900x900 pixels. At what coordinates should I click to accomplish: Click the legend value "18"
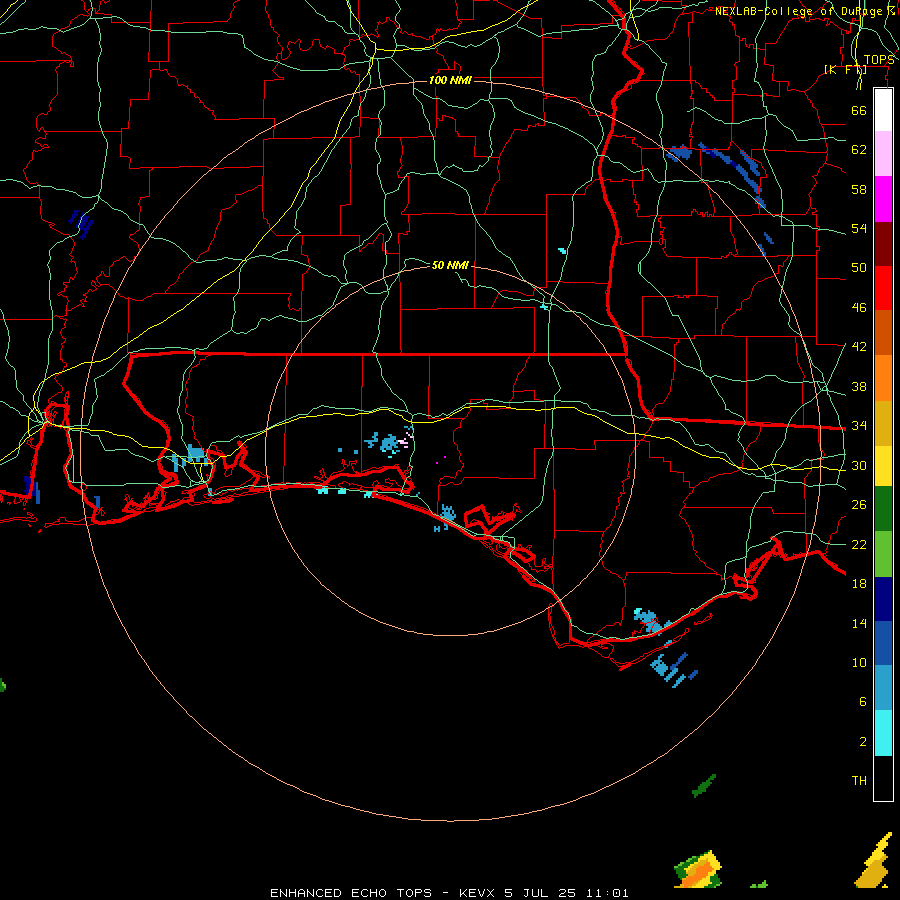(x=859, y=584)
